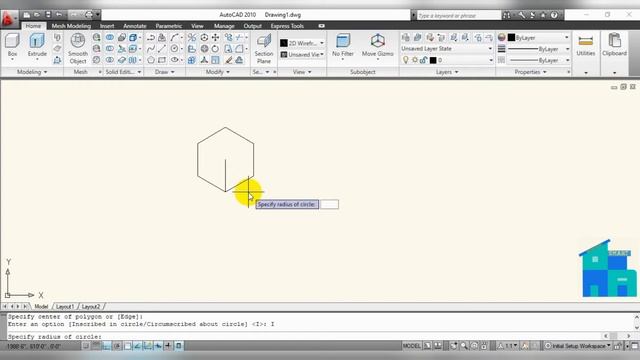Expand the Layers panel
Viewport: 640px width, 360px height.
point(447,72)
